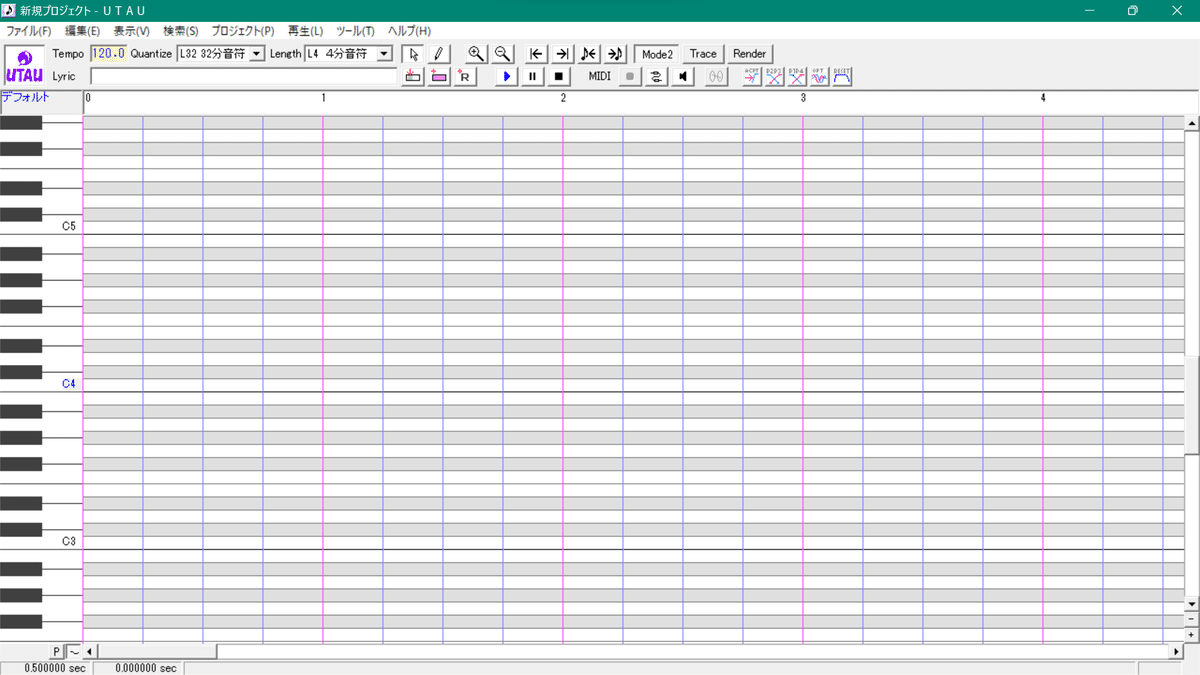This screenshot has width=1200, height=675.
Task: Click the 0.000000 sec status text
Action: point(146,668)
